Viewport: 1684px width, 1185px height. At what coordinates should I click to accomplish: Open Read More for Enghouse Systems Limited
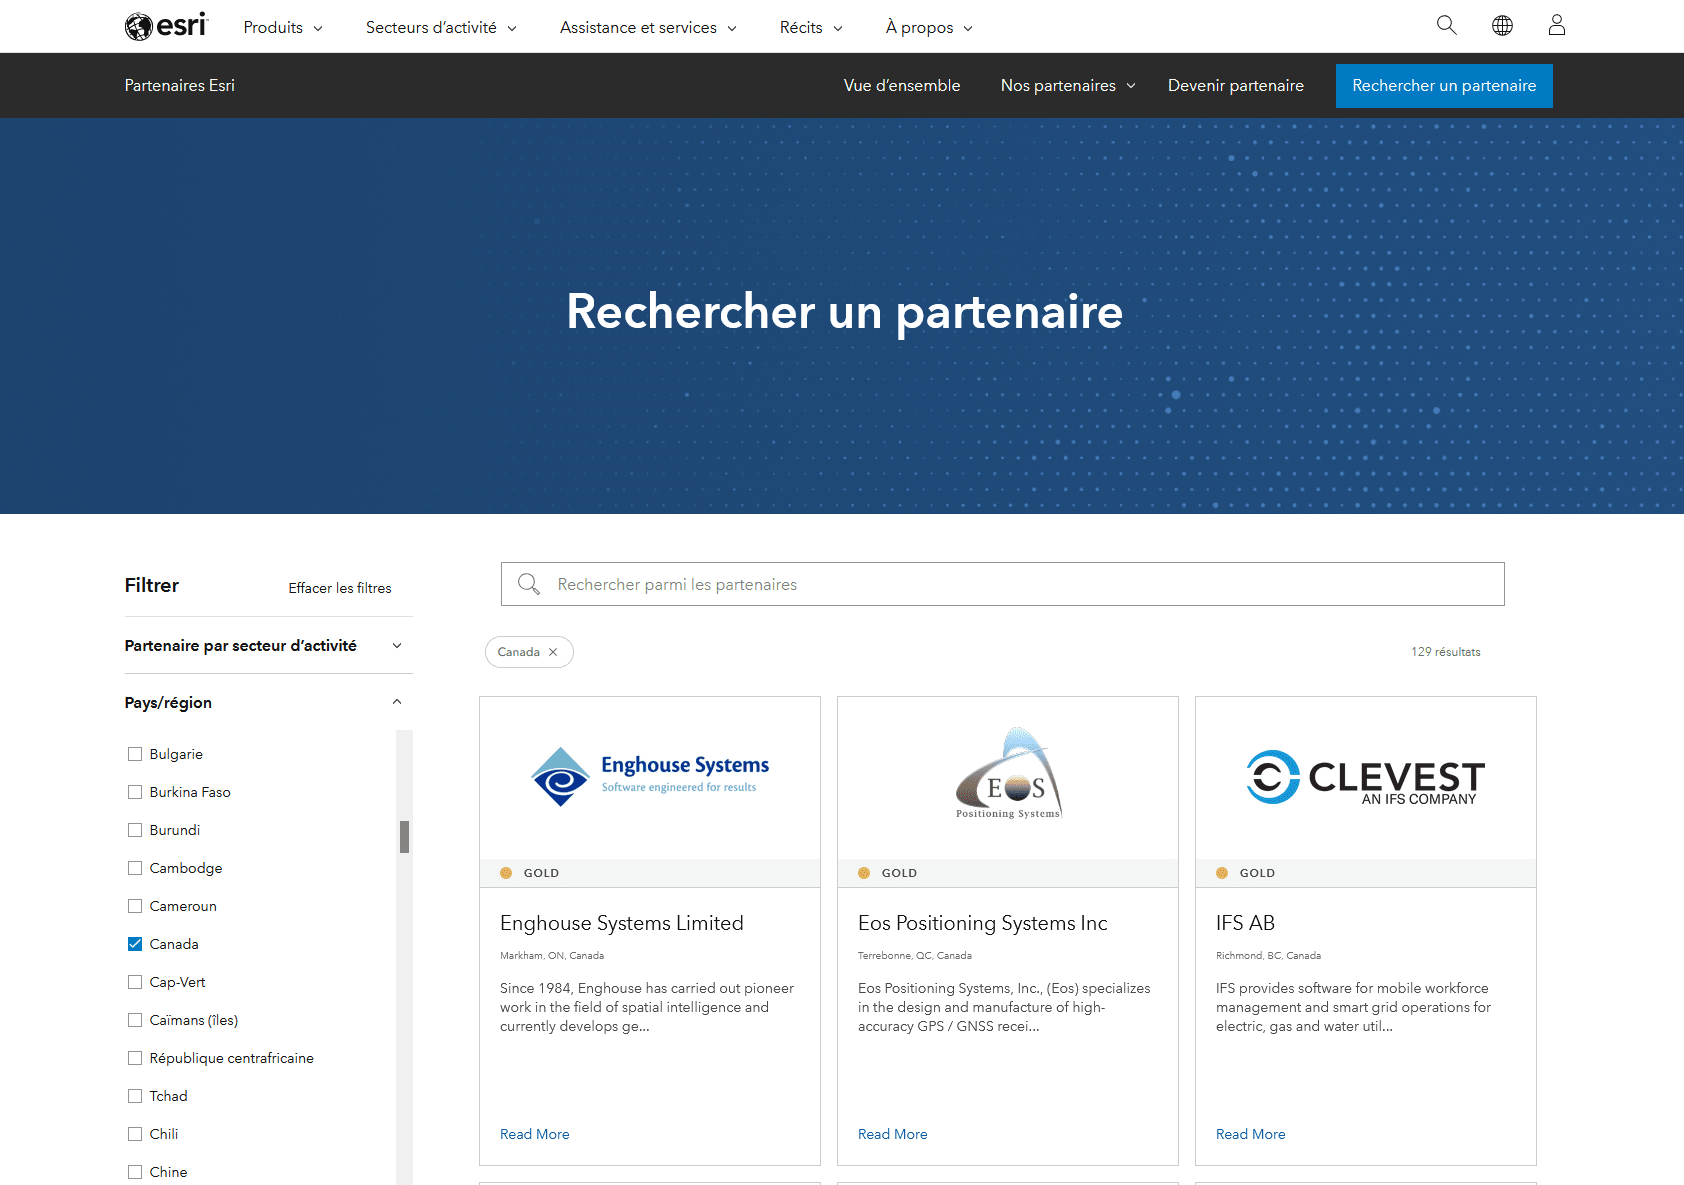(535, 1134)
